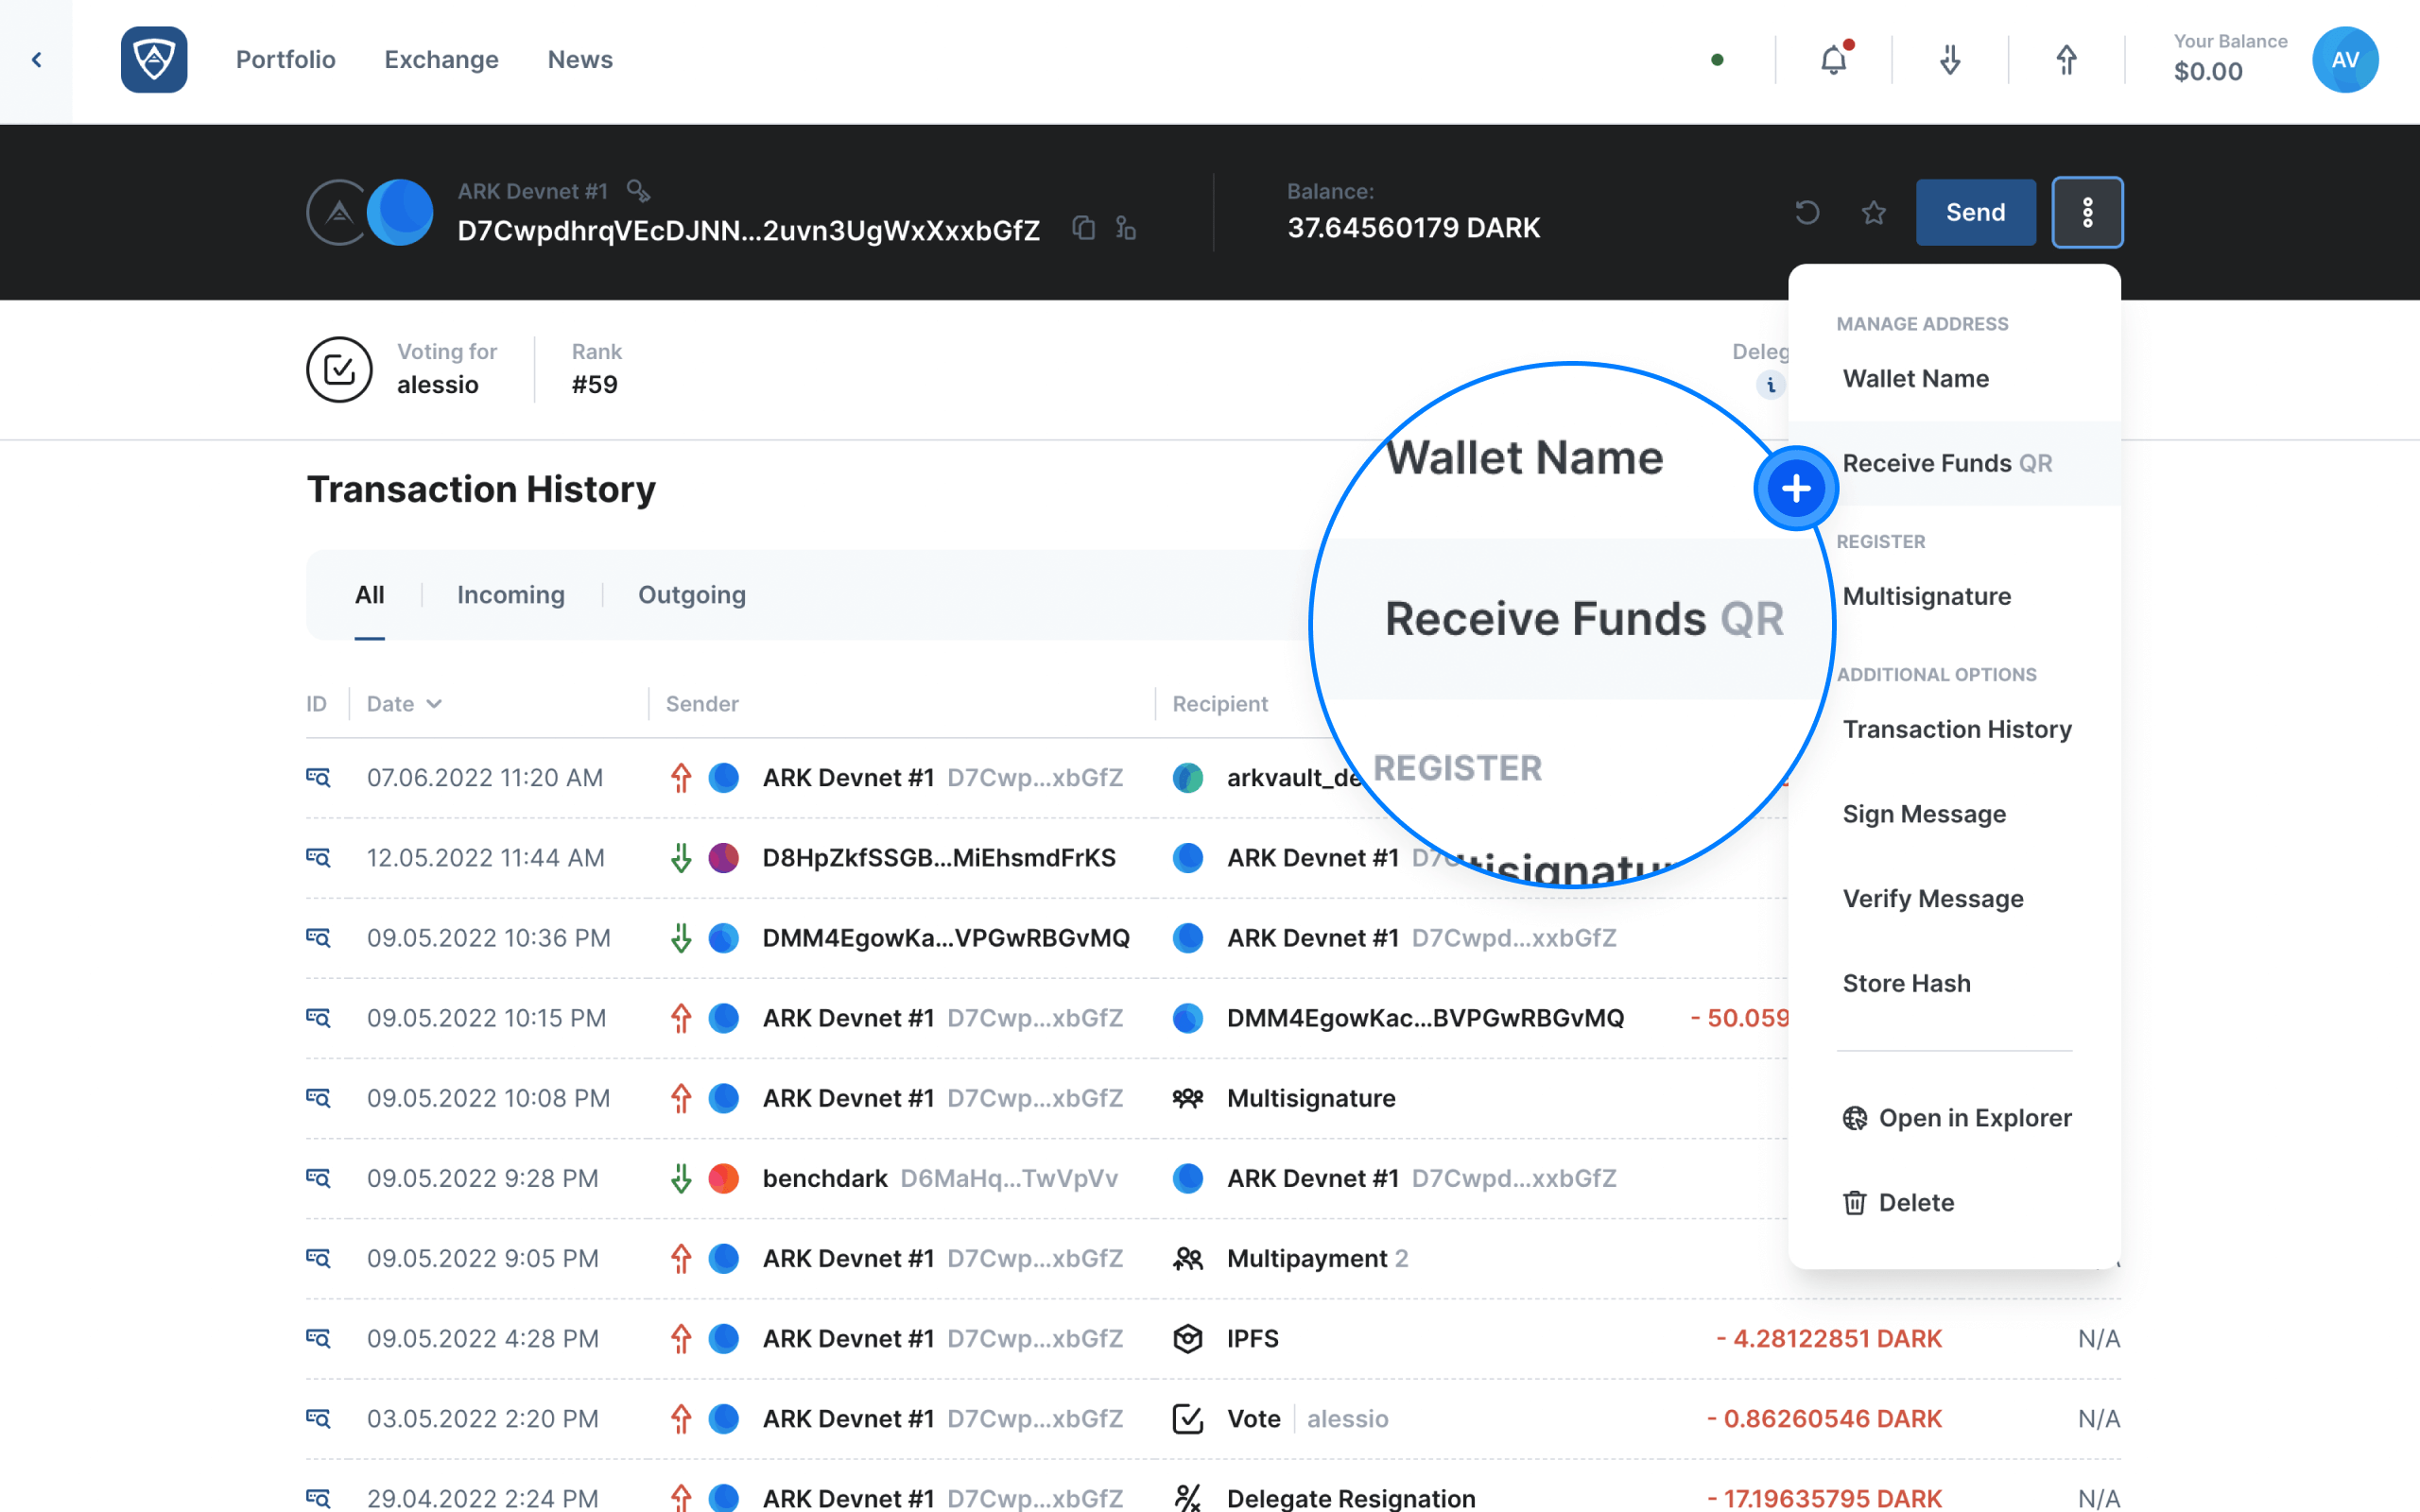Click the receive arrow icon in navbar
Image resolution: width=2420 pixels, height=1512 pixels.
coord(1949,60)
